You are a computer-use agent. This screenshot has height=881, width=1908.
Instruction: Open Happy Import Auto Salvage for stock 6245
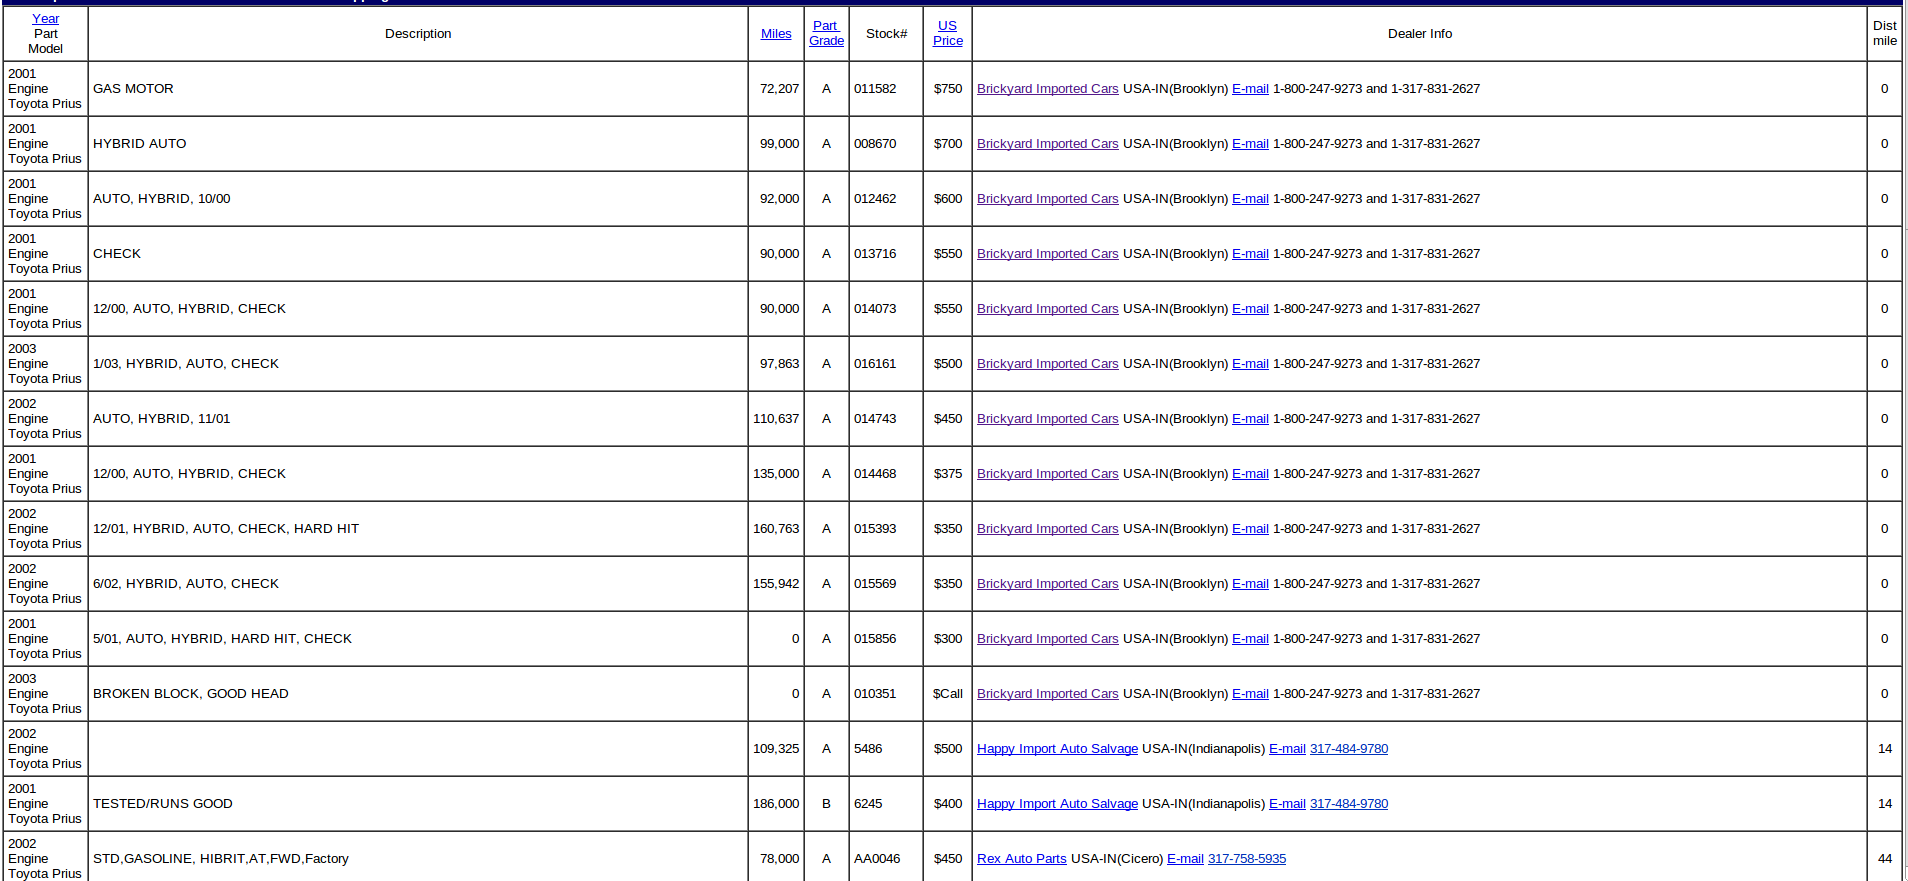click(1057, 804)
